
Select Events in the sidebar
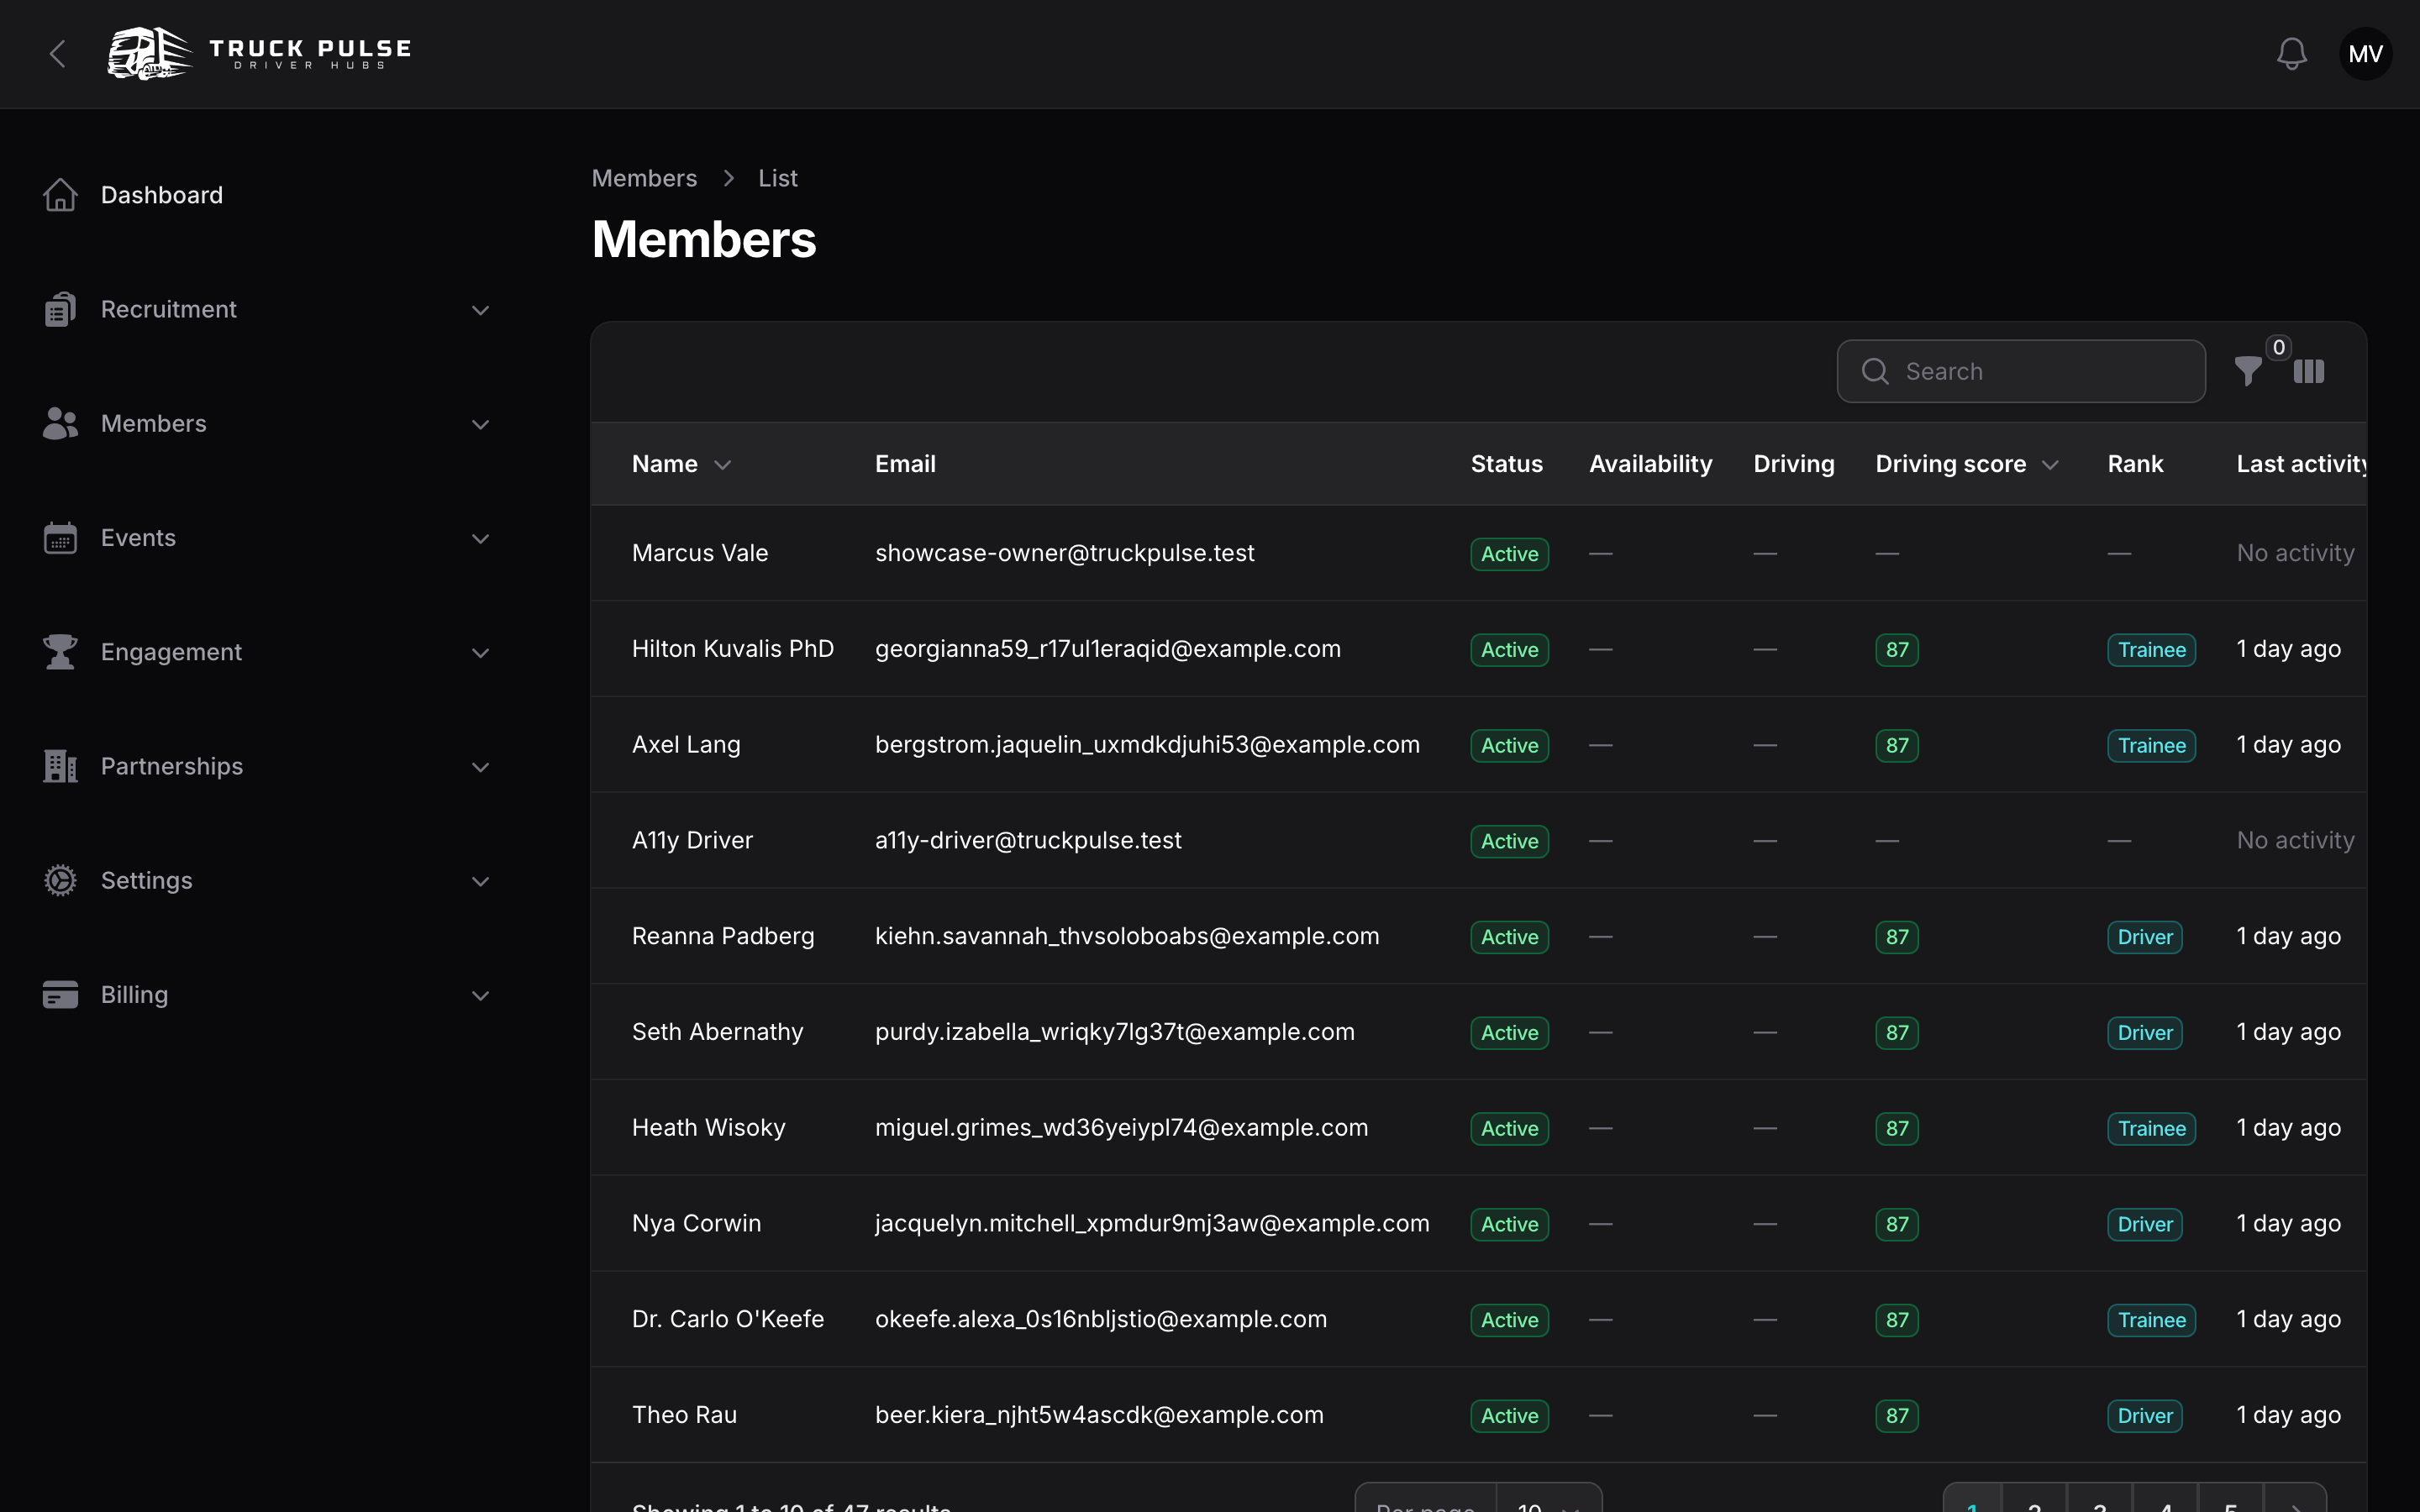138,537
